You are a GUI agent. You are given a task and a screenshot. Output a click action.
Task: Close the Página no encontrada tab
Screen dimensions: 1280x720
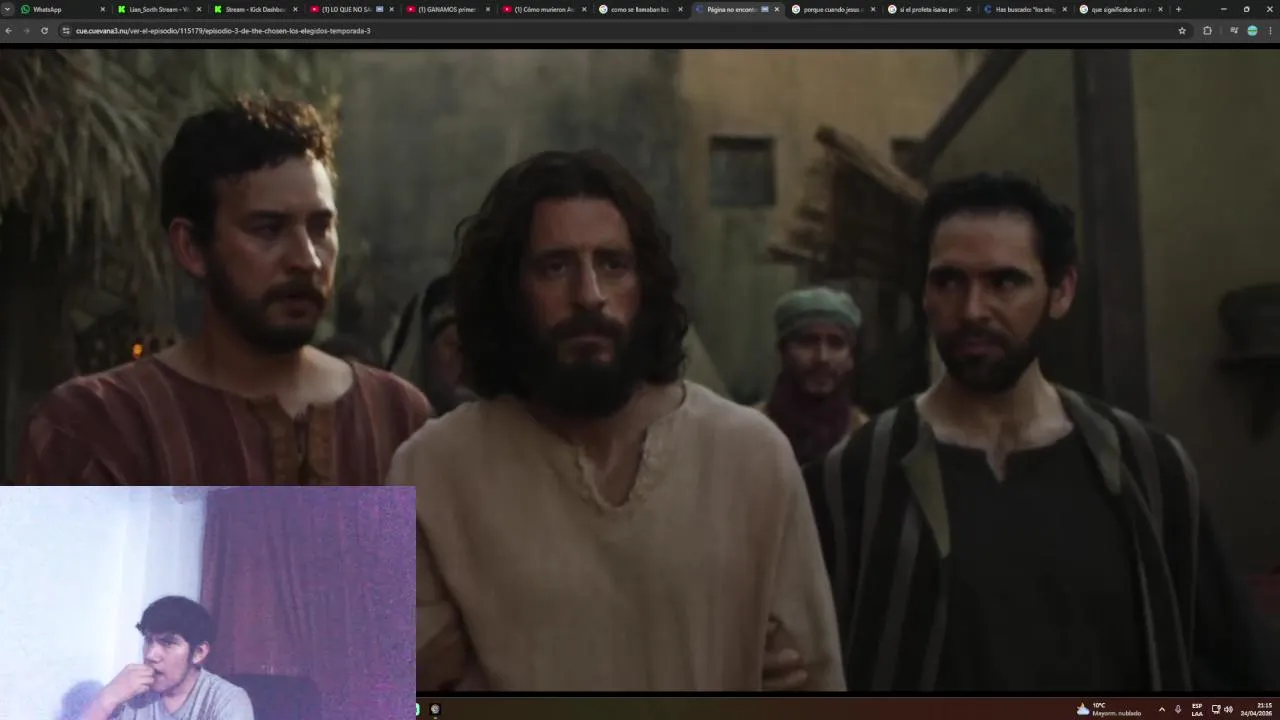776,9
